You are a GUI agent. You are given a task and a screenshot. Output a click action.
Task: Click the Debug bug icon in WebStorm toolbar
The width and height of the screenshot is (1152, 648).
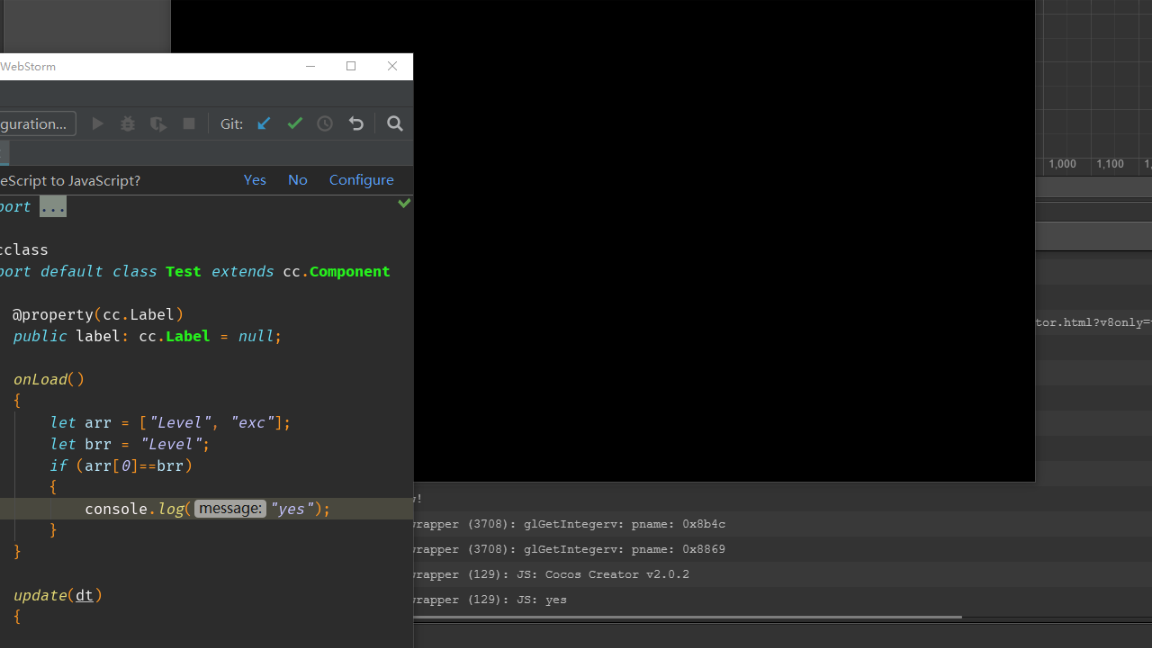pos(128,123)
